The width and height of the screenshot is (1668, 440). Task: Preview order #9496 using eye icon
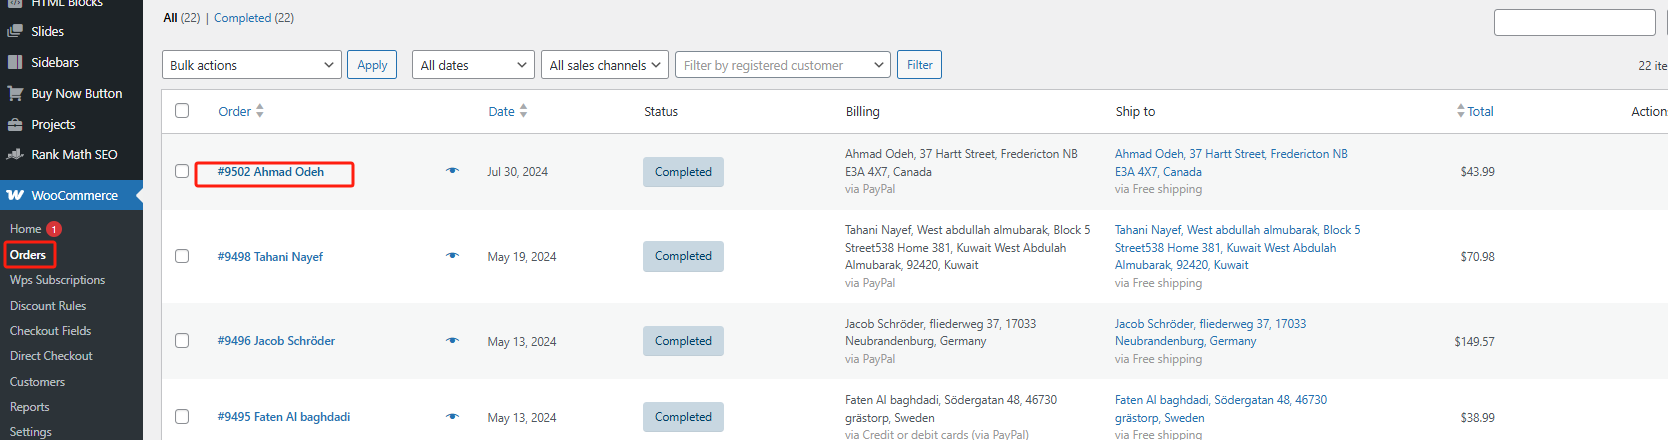click(x=452, y=341)
